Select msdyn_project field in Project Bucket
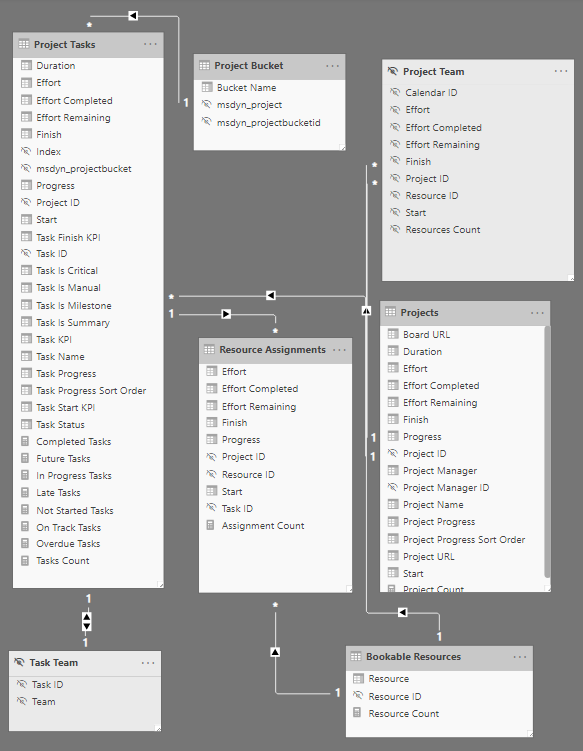The width and height of the screenshot is (583, 751). click(x=249, y=104)
